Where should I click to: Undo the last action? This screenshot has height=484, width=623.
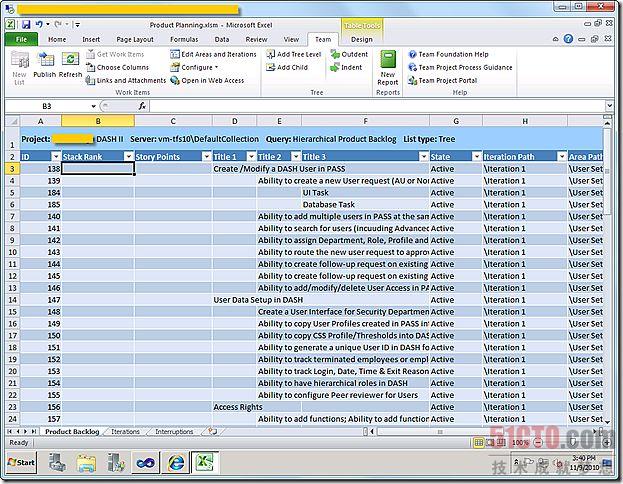pyautogui.click(x=39, y=25)
